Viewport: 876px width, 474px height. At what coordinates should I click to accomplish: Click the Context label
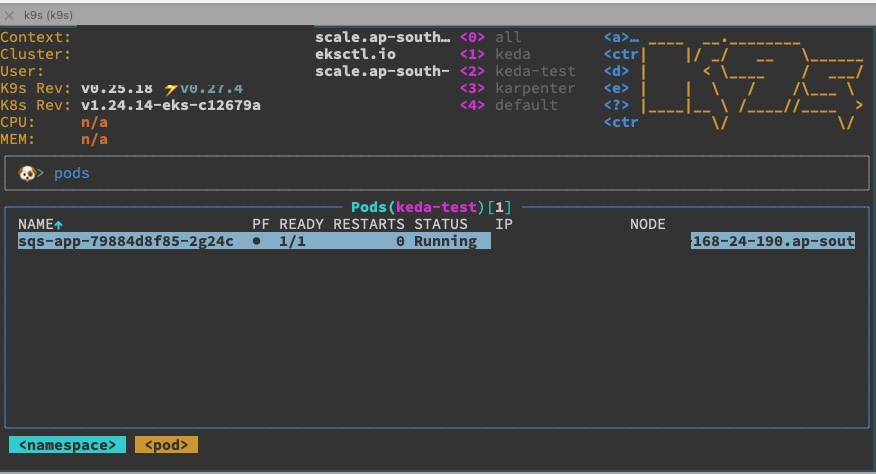36,37
